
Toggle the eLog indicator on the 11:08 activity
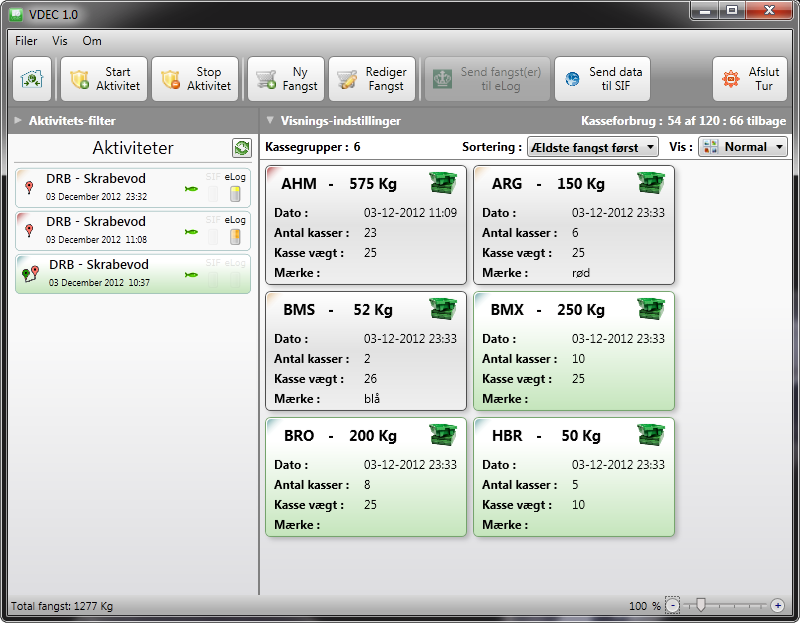point(235,236)
